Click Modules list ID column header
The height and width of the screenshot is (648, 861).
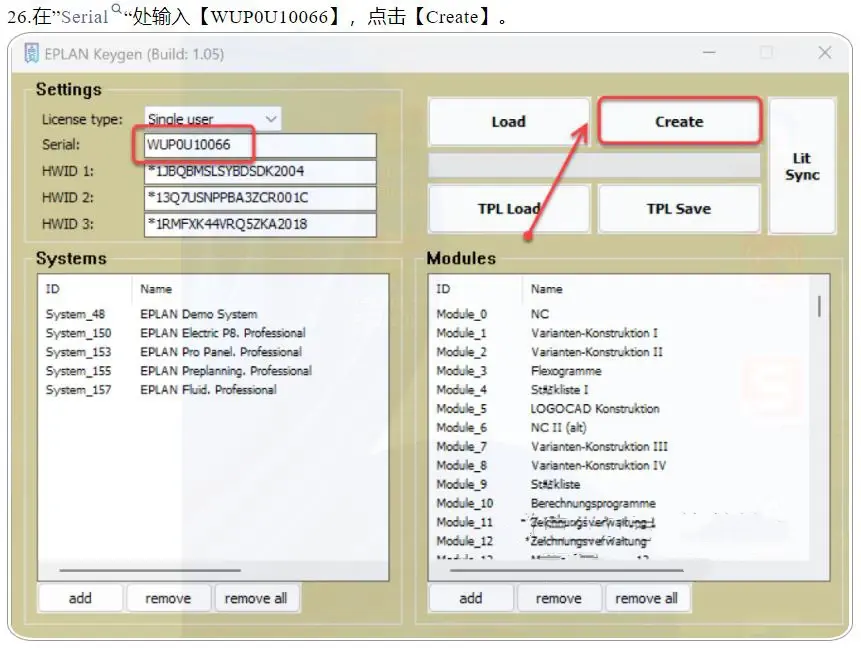tap(443, 289)
